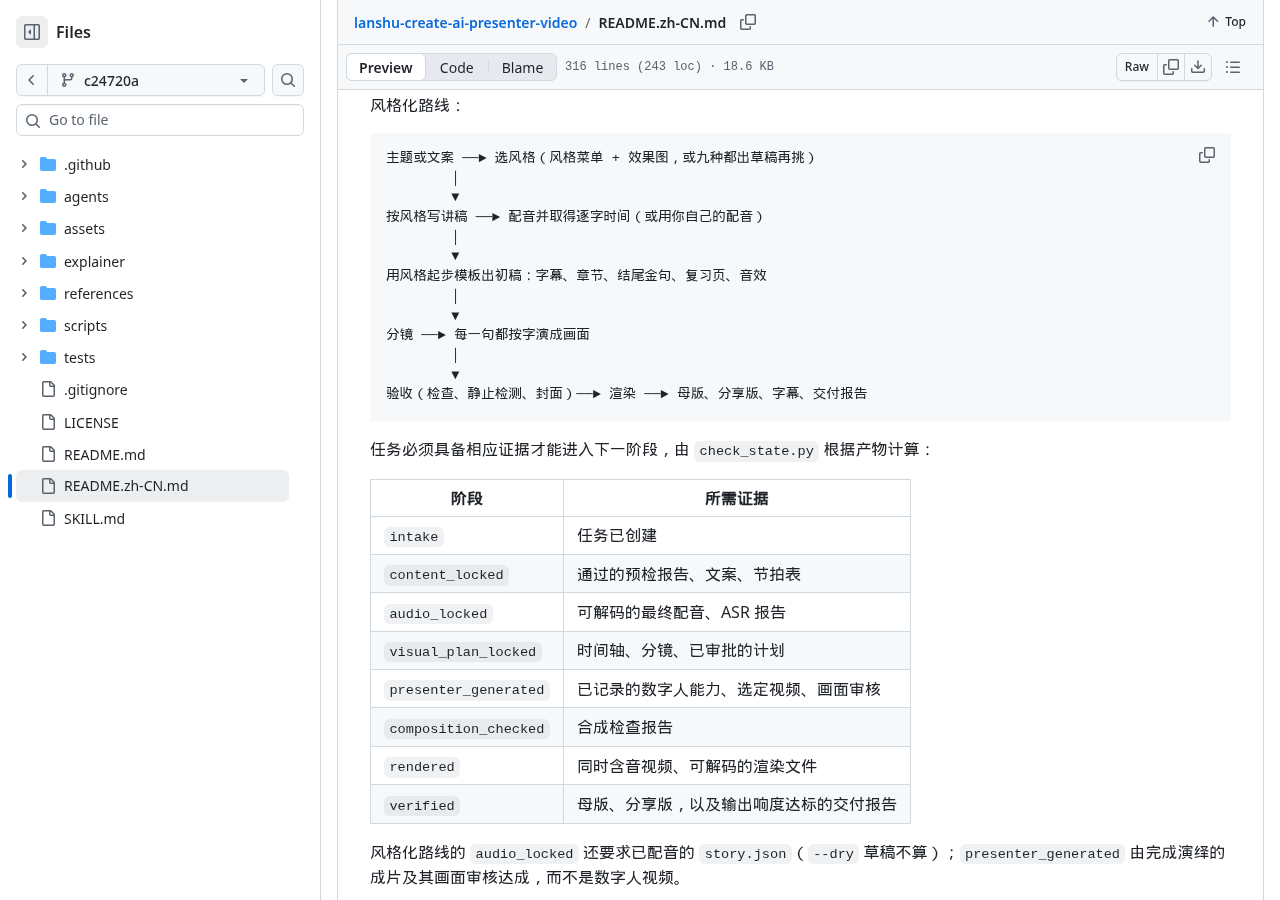The width and height of the screenshot is (1280, 900).
Task: Jump to Top of the page
Action: [x=1226, y=22]
